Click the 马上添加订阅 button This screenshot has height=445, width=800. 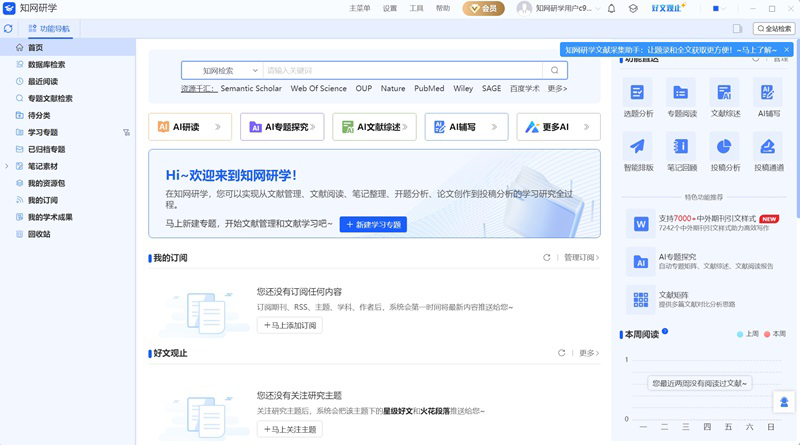[289, 325]
